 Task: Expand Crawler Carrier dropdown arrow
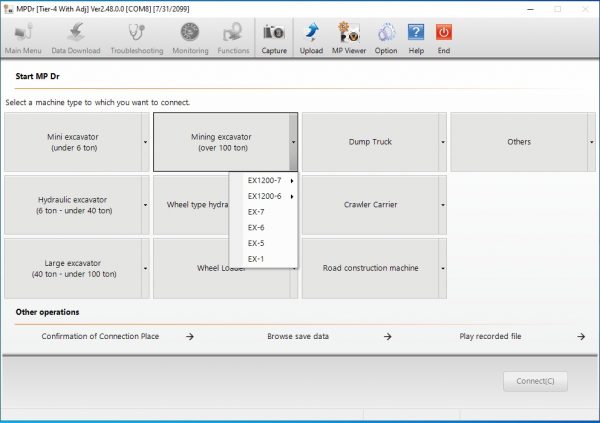coord(443,205)
